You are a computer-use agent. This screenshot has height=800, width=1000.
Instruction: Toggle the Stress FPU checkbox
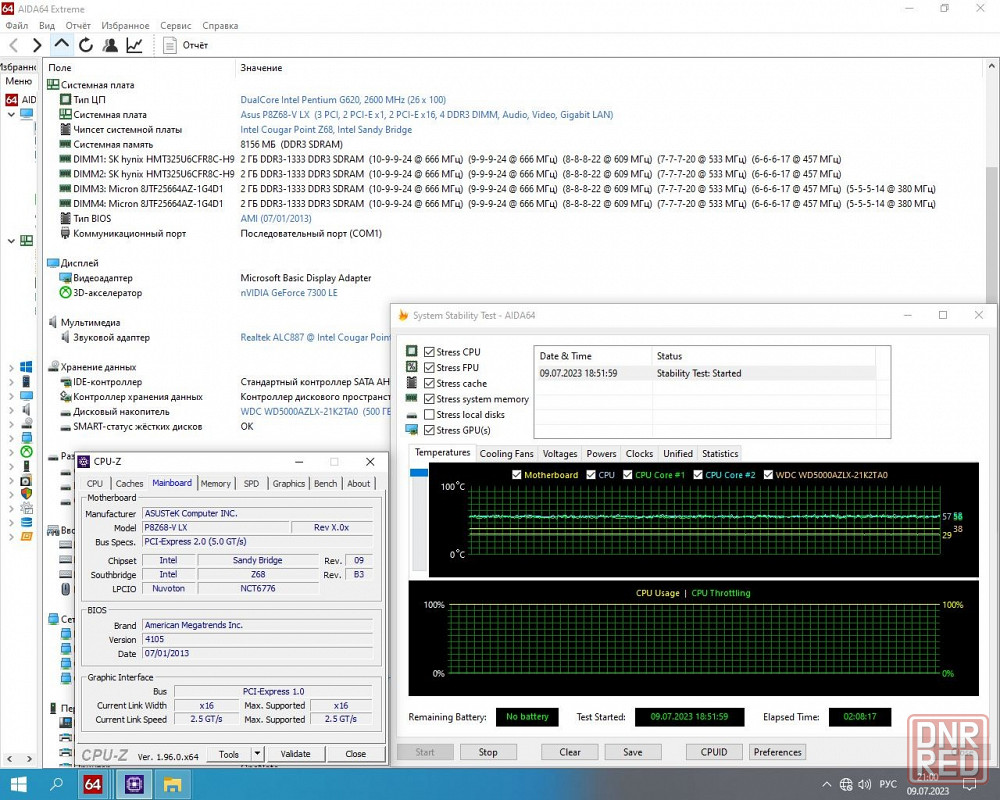[x=429, y=367]
